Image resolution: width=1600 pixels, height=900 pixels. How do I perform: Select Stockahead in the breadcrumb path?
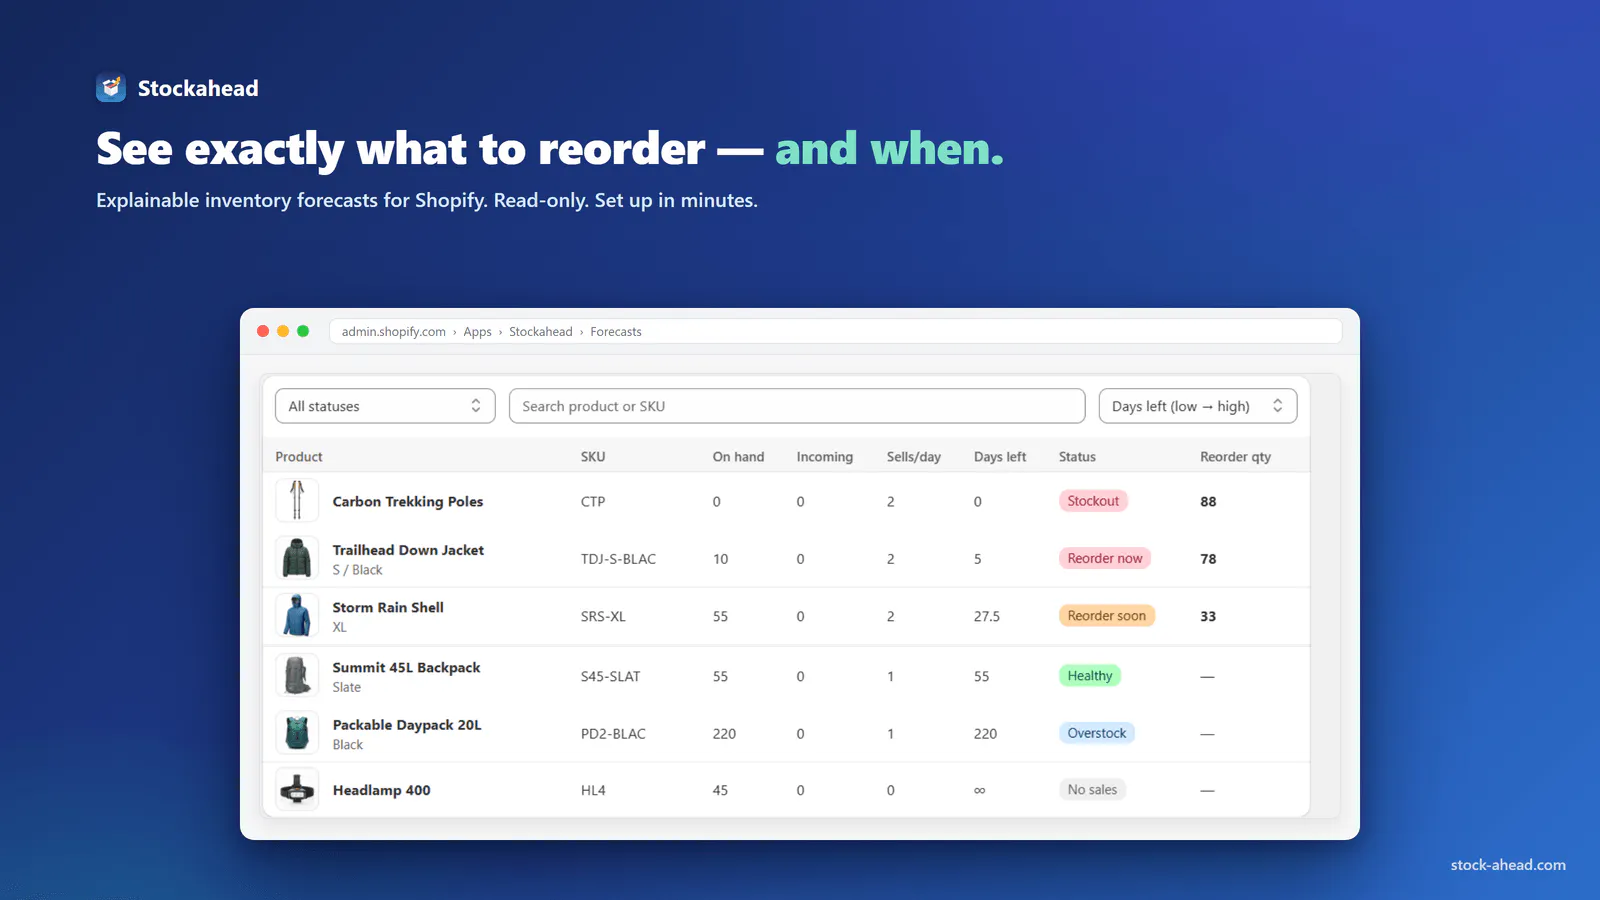[x=541, y=332]
